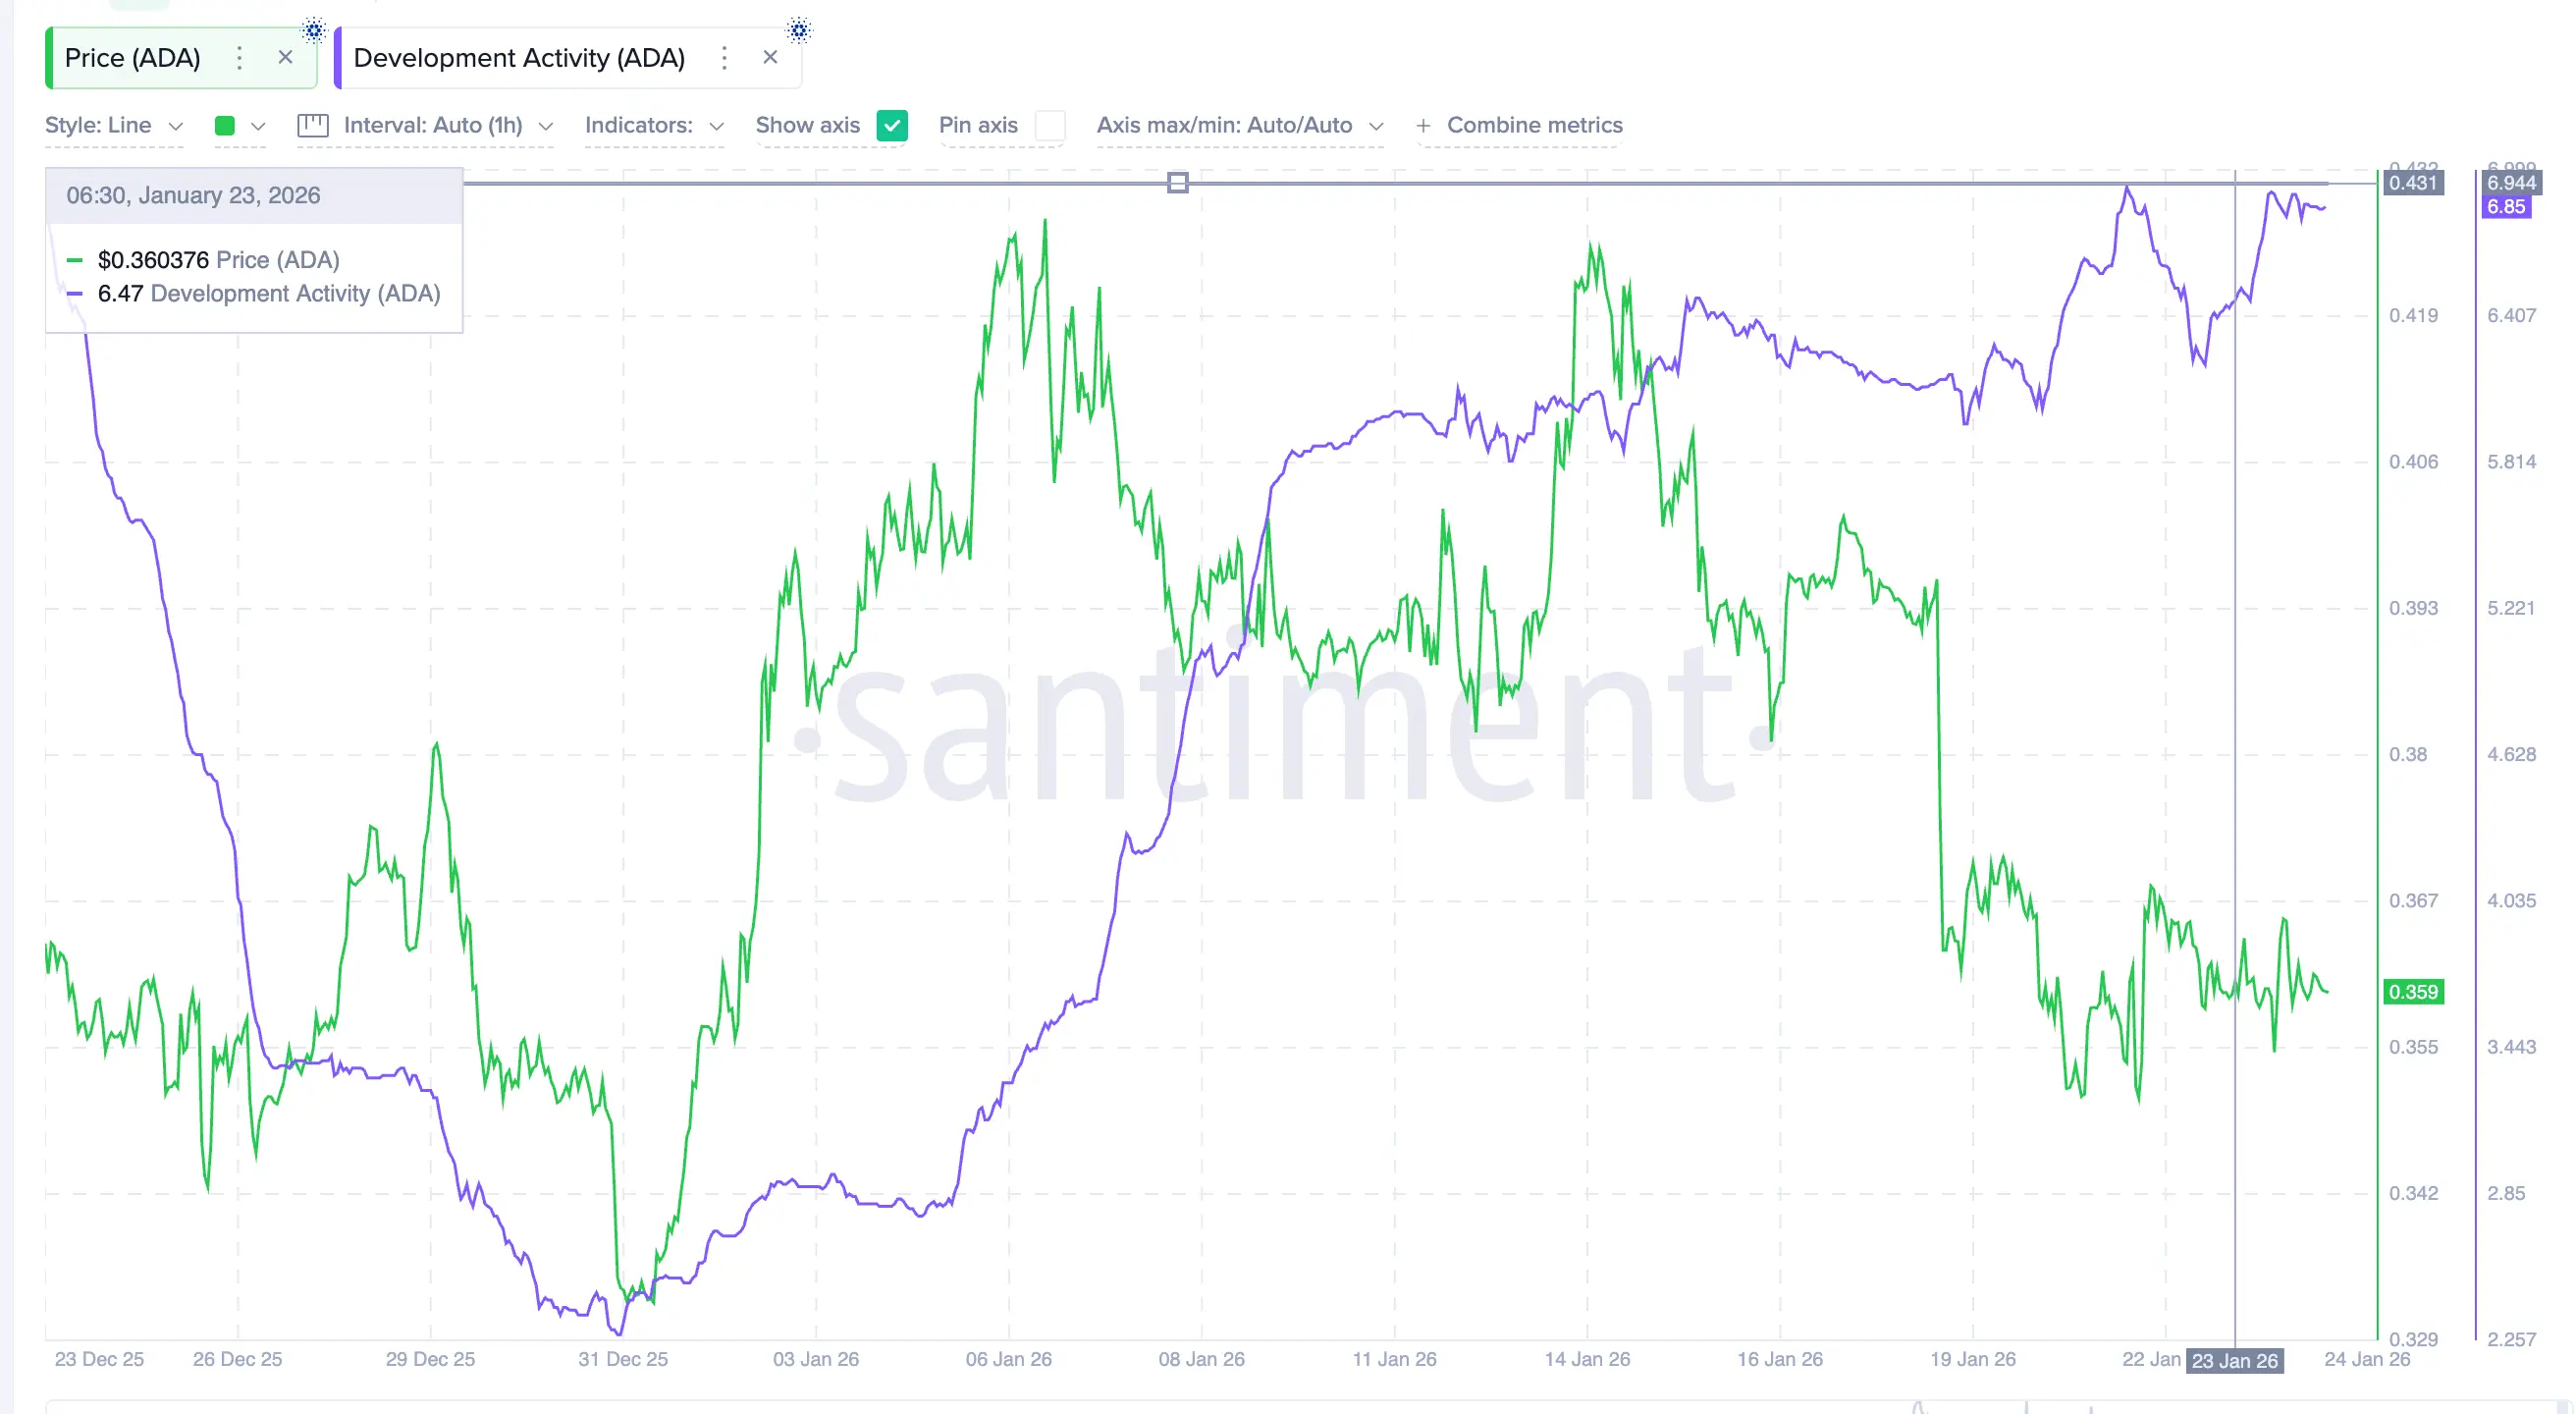
Task: Open the Price (ADA) three-dot options menu
Action: (239, 58)
